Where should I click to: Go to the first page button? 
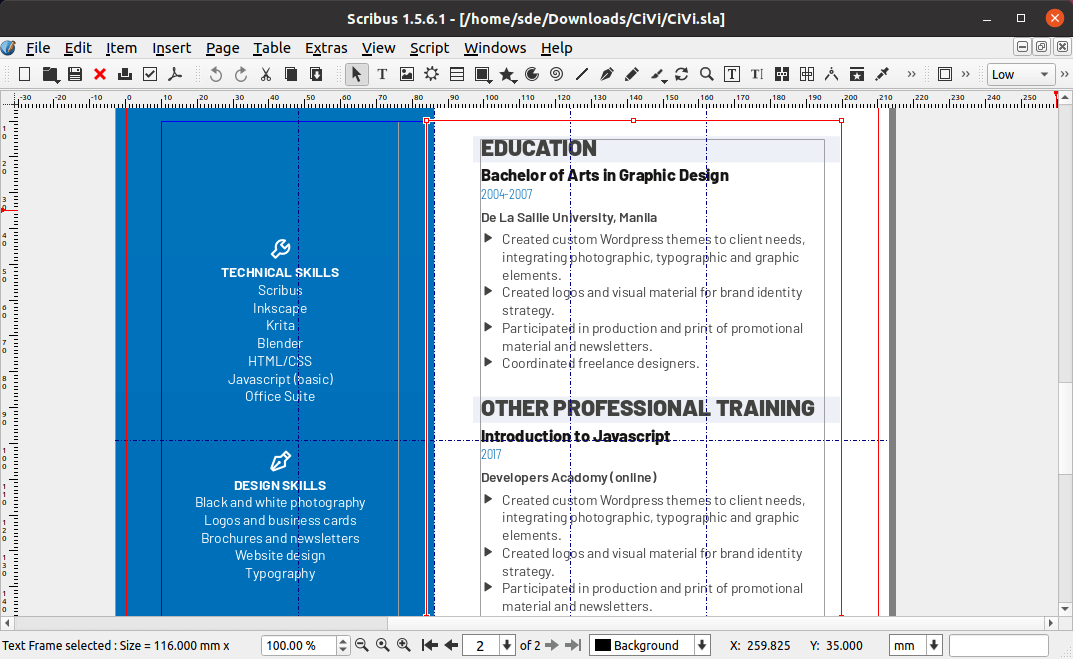429,645
